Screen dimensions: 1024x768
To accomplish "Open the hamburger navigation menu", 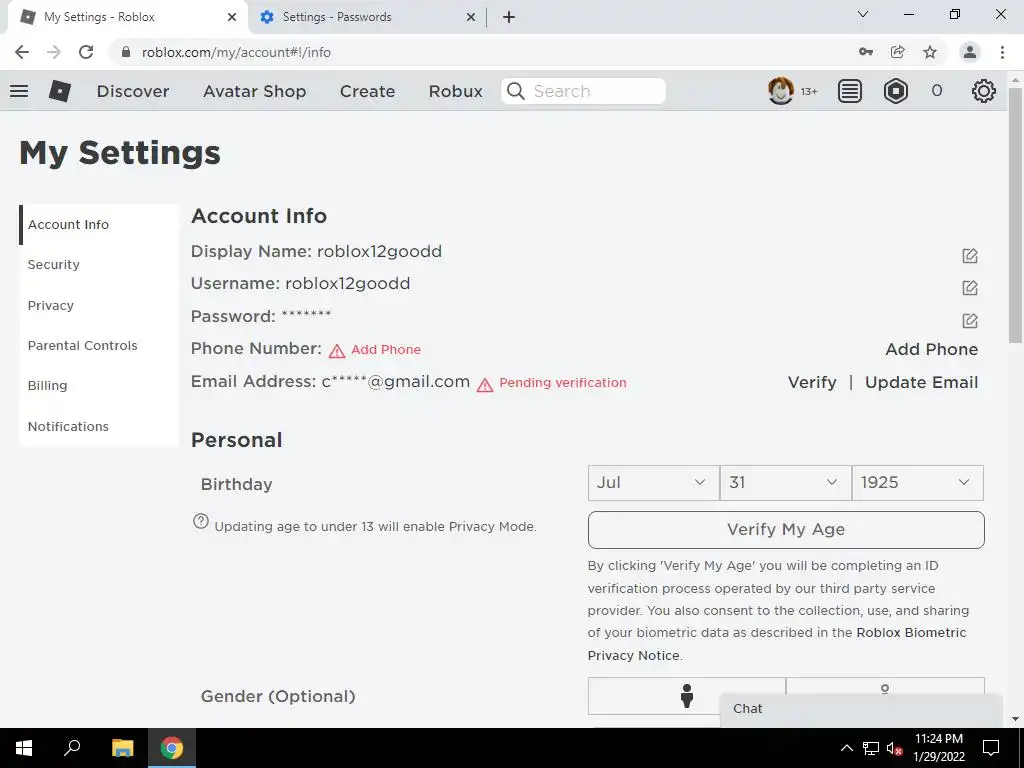I will [19, 91].
